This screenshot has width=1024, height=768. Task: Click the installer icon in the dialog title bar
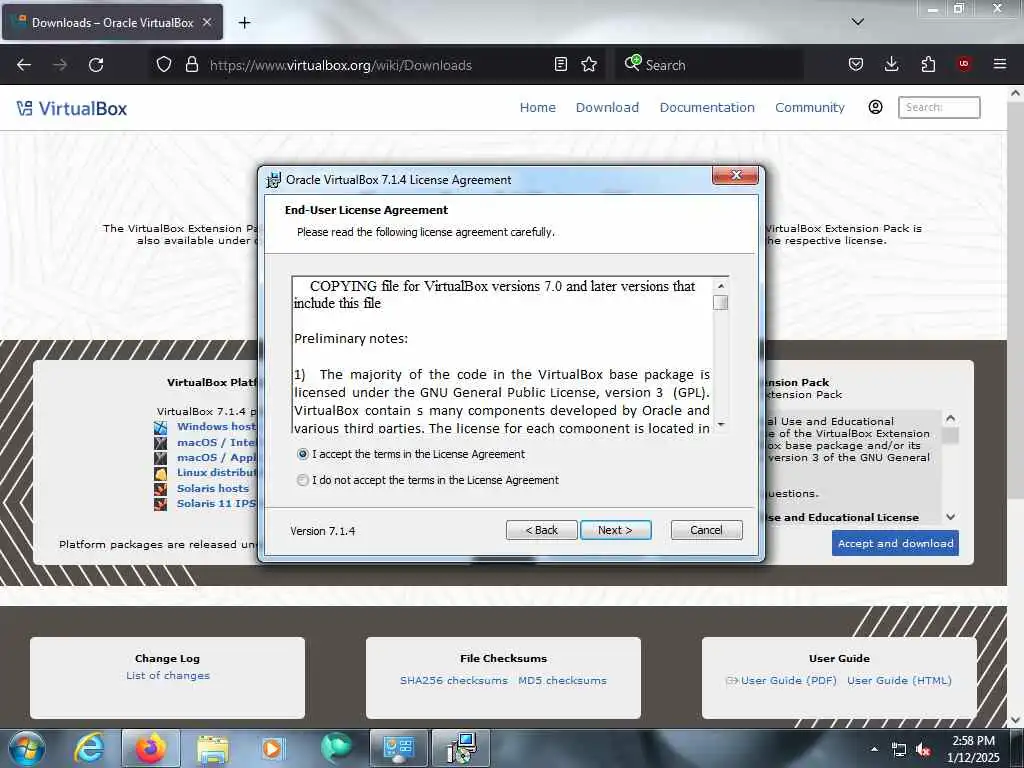point(273,180)
